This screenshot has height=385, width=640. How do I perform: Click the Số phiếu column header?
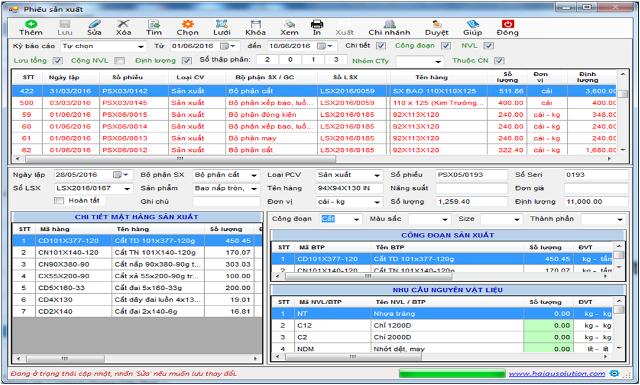[x=127, y=77]
